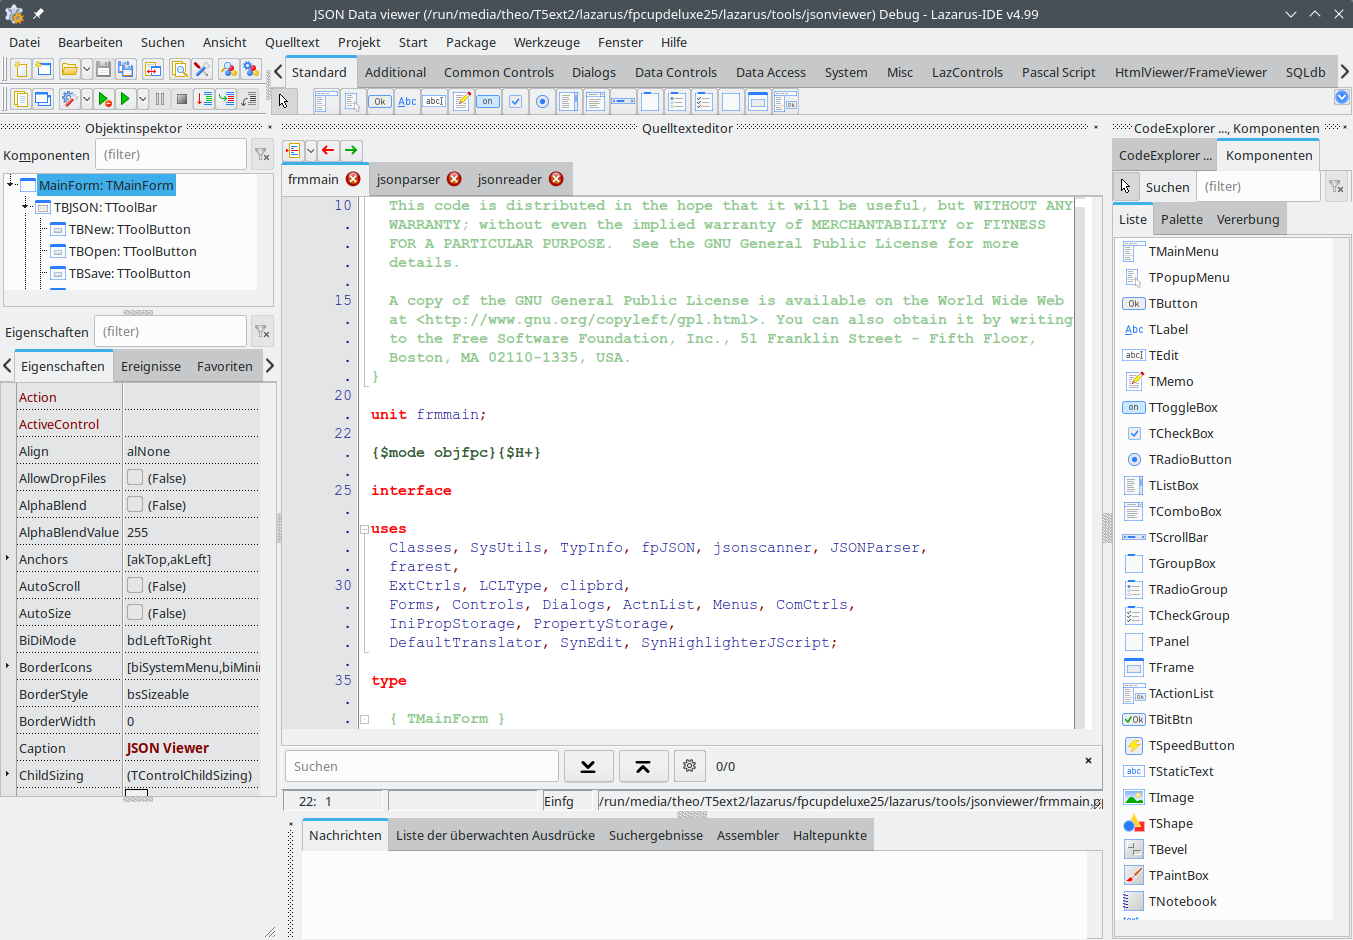Viewport: 1353px width, 940px height.
Task: Select TRadioButton palette toolbar icon
Action: point(542,101)
